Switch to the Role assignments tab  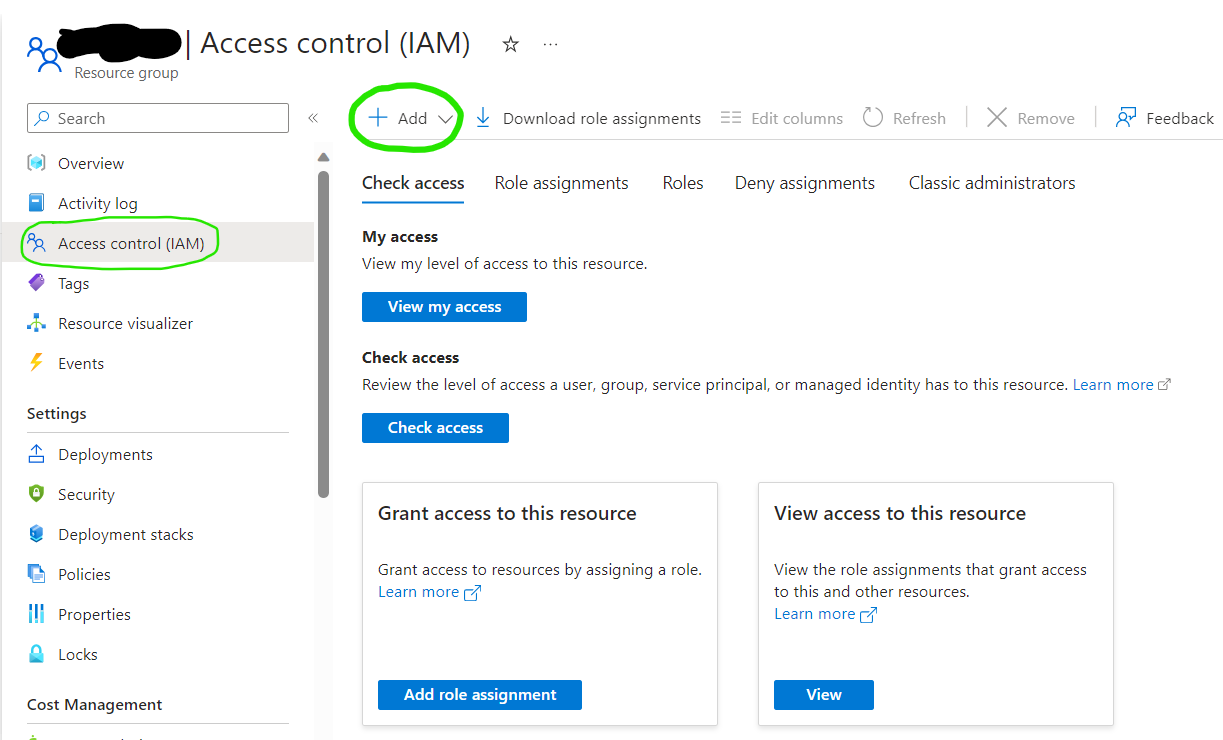point(561,183)
